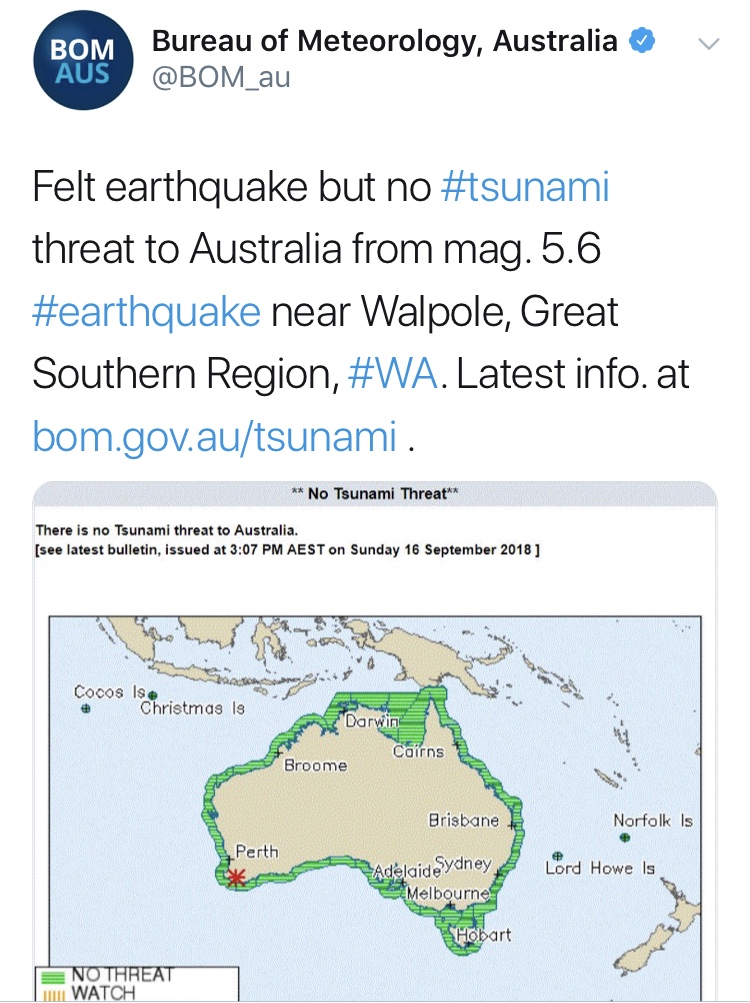
Task: Expand the tweet options chevron
Action: (708, 43)
